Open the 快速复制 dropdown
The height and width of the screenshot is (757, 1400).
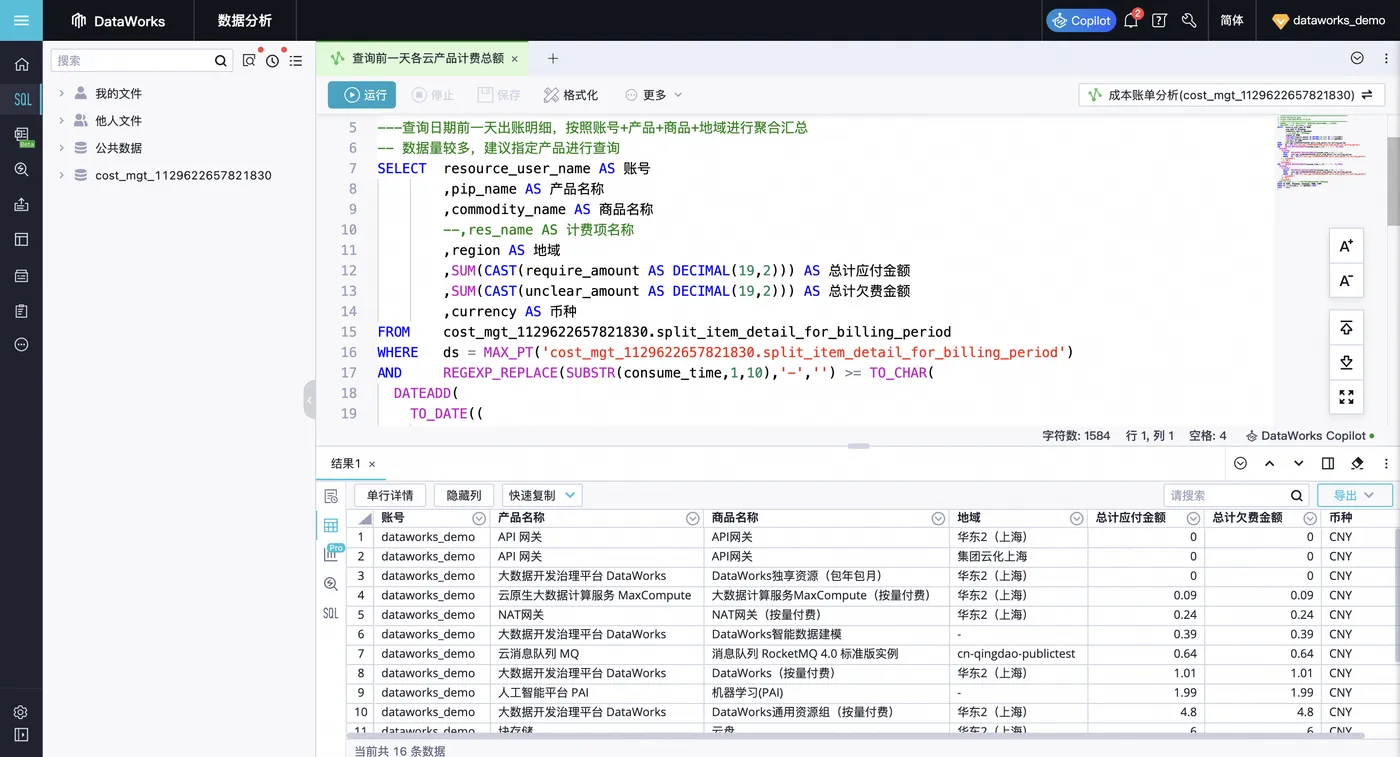pyautogui.click(x=542, y=495)
